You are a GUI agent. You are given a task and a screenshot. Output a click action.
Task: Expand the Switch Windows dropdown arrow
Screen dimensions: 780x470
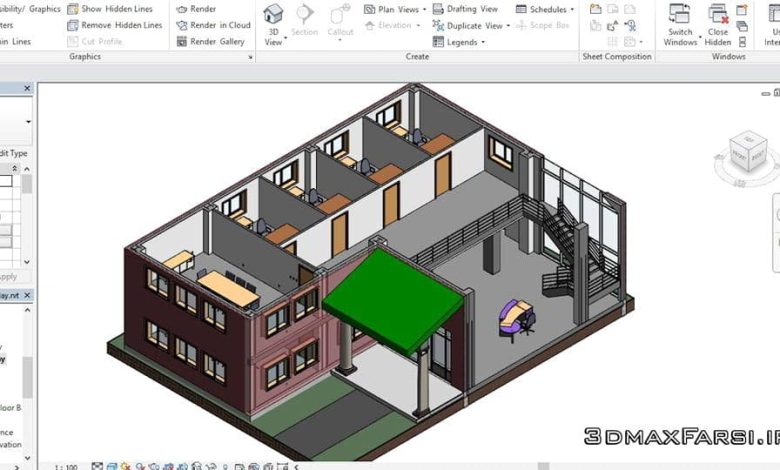point(700,37)
